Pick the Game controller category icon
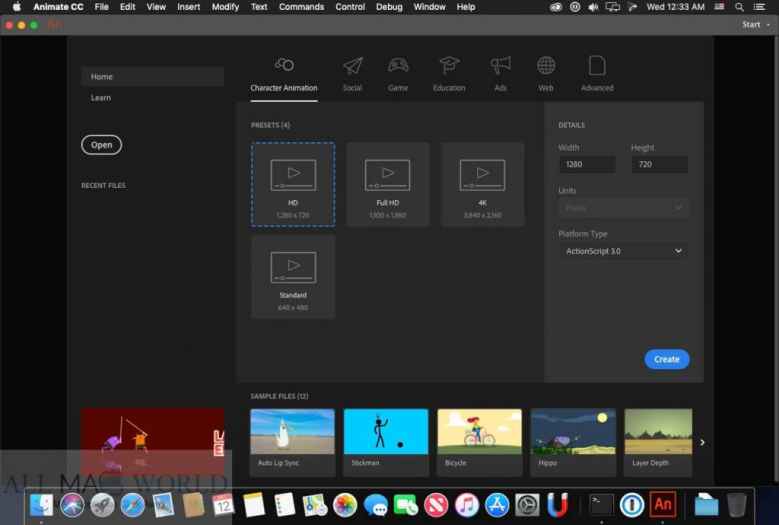779x525 pixels. (398, 66)
